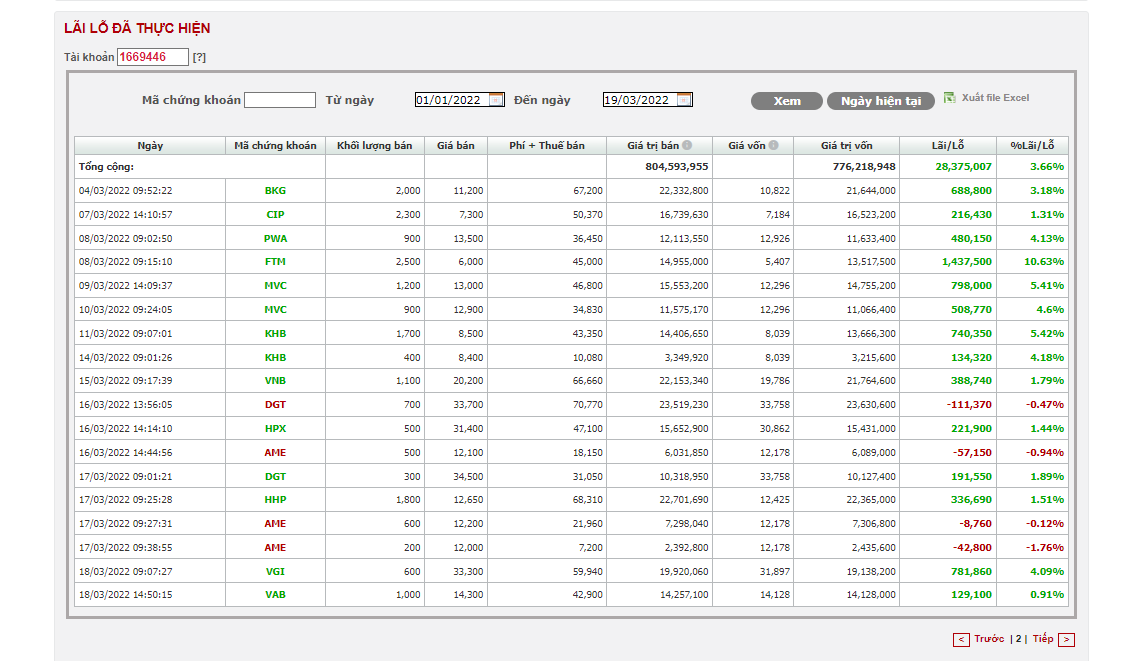Click the Excel export icon
The height and width of the screenshot is (661, 1139).
pos(950,97)
